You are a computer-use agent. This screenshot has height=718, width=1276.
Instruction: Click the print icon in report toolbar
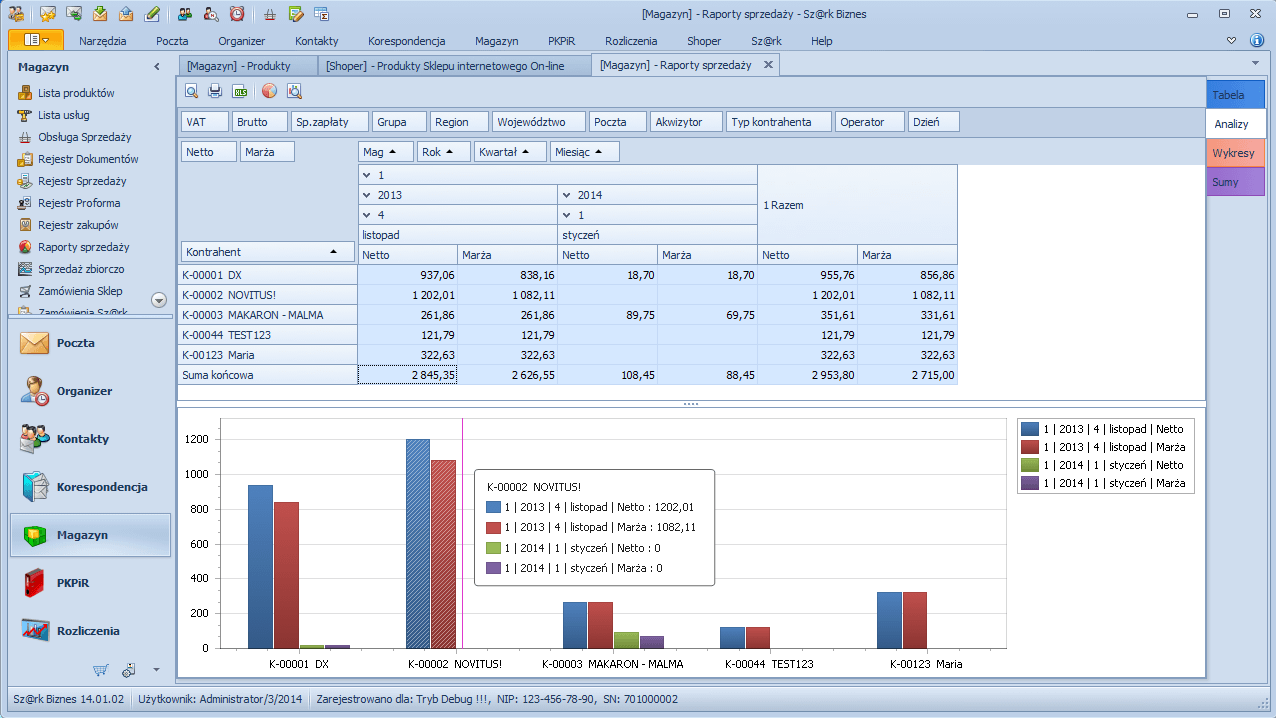215,92
